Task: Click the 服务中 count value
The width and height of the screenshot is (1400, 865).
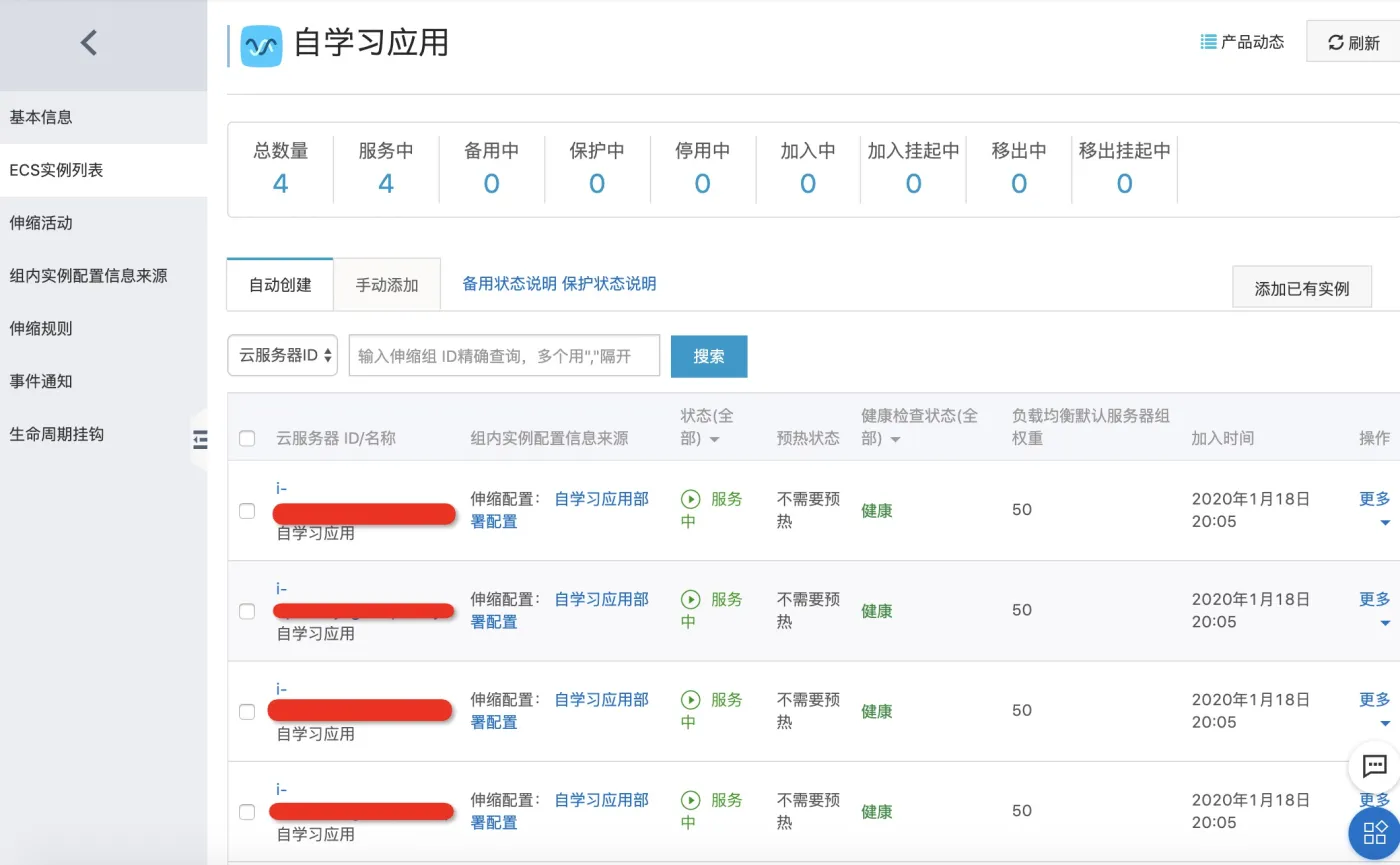Action: 386,184
